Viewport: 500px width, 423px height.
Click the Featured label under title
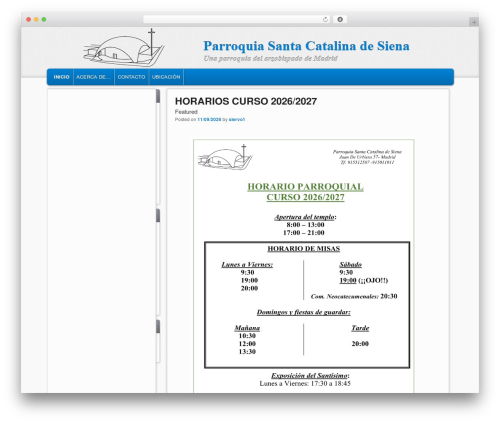(186, 112)
